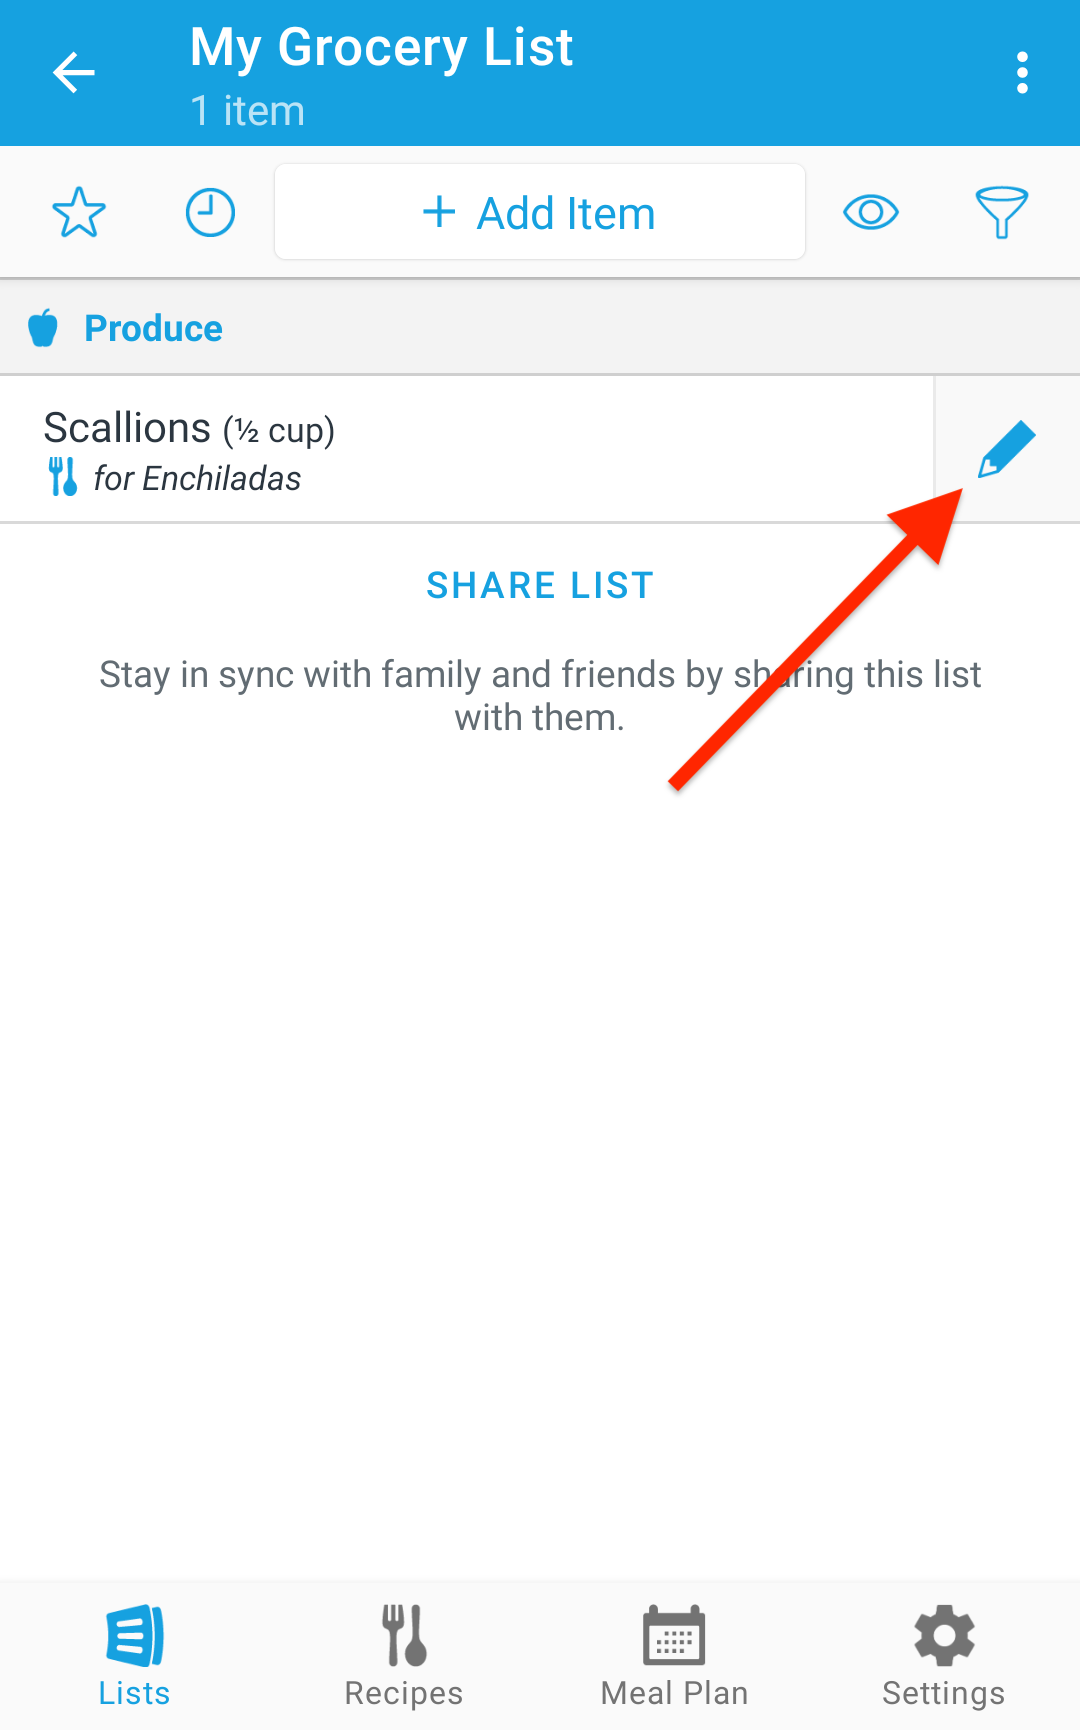This screenshot has width=1080, height=1730.
Task: Edit Scallions with the pencil icon
Action: click(x=1006, y=449)
